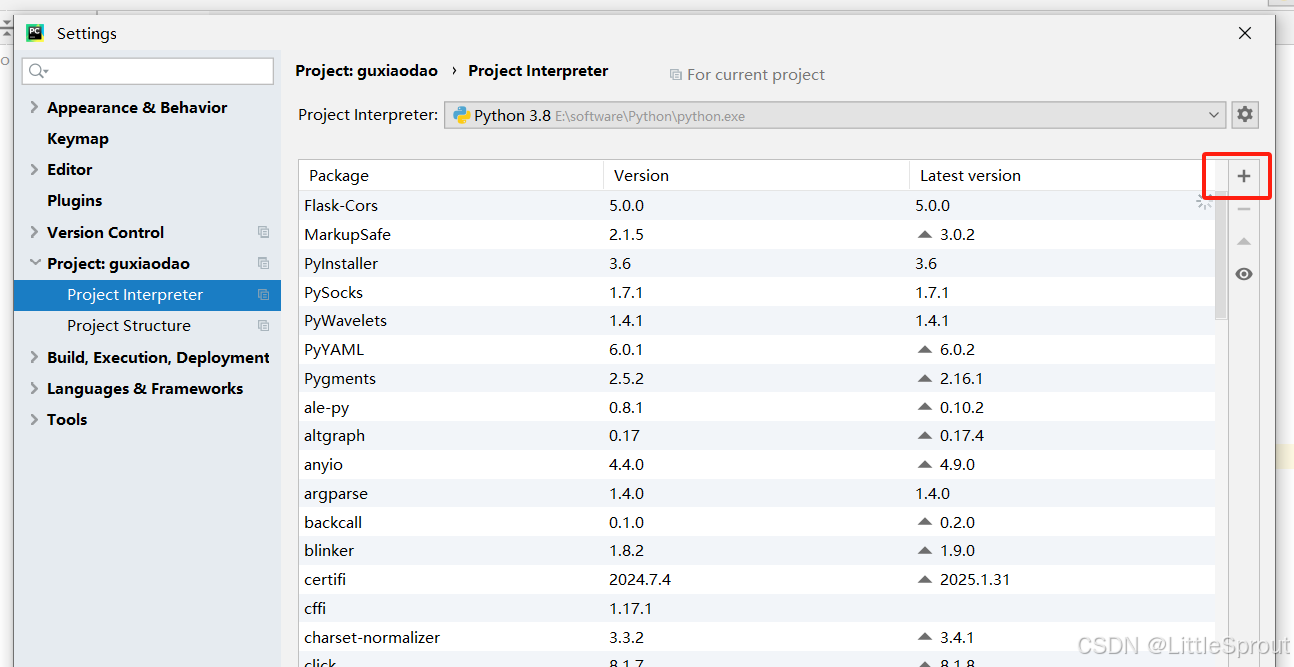1294x667 pixels.
Task: Expand Appearance & Behavior section
Action: coord(34,108)
